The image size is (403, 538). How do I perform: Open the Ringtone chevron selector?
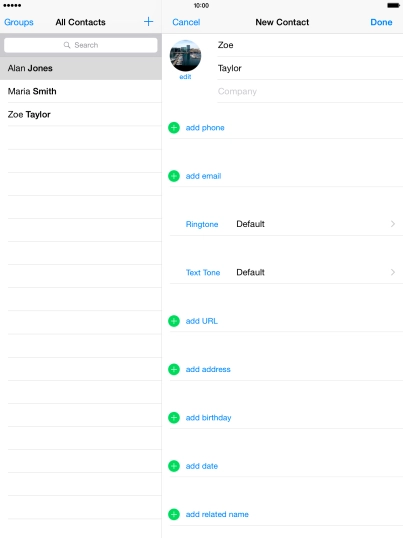pyautogui.click(x=393, y=224)
